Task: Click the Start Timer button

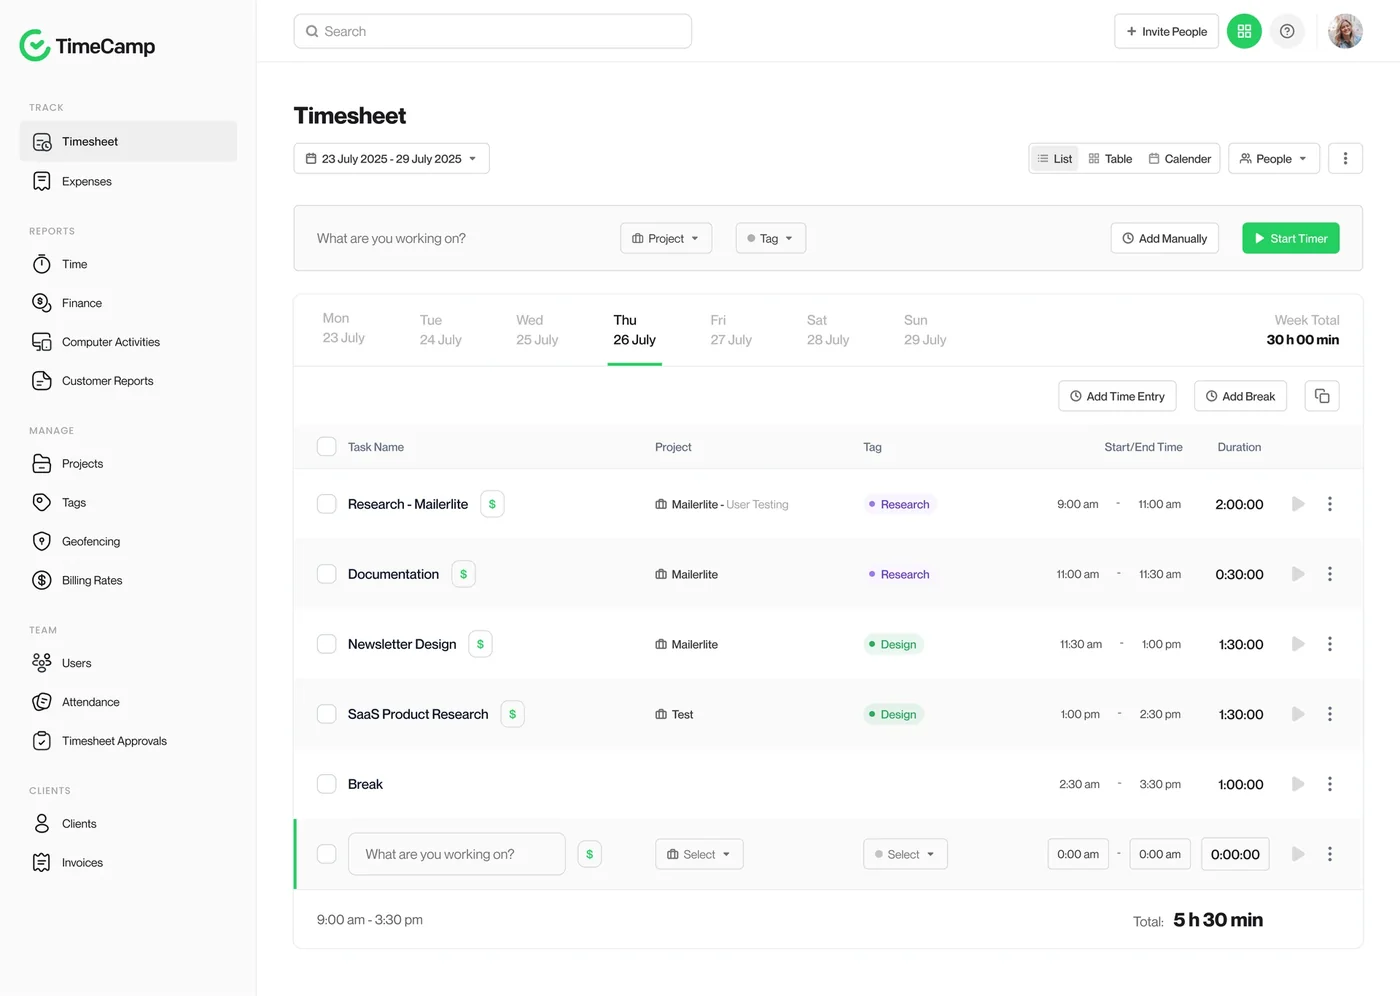Action: (x=1291, y=238)
